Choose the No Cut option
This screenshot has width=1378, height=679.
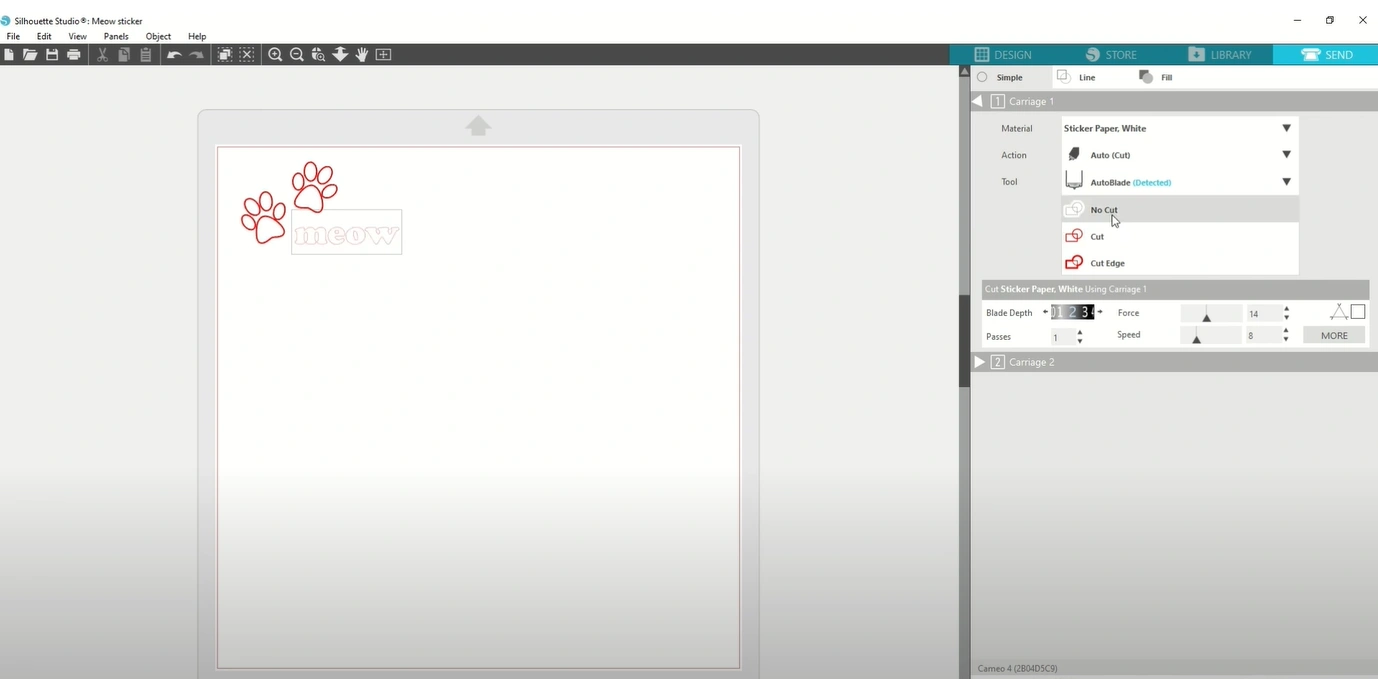tap(1104, 210)
